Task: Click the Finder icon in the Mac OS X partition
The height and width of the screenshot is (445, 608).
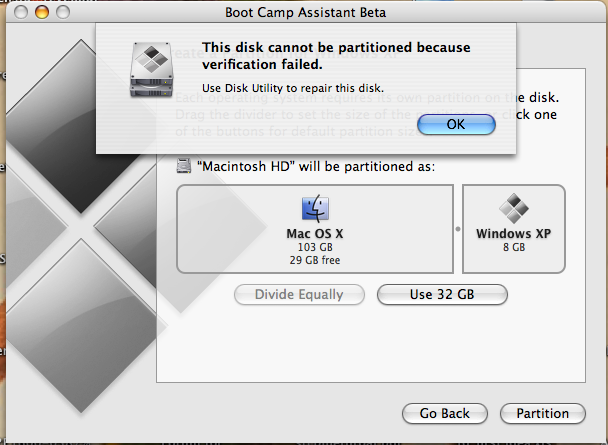Action: (x=314, y=209)
